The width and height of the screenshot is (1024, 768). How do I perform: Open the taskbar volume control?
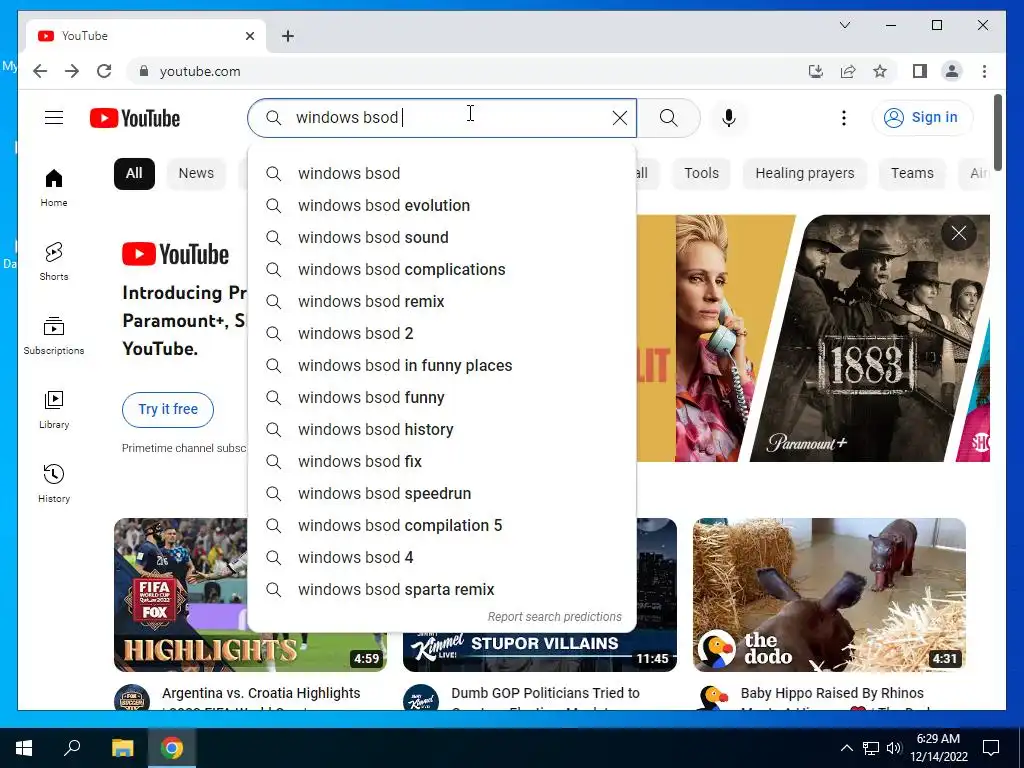(894, 748)
